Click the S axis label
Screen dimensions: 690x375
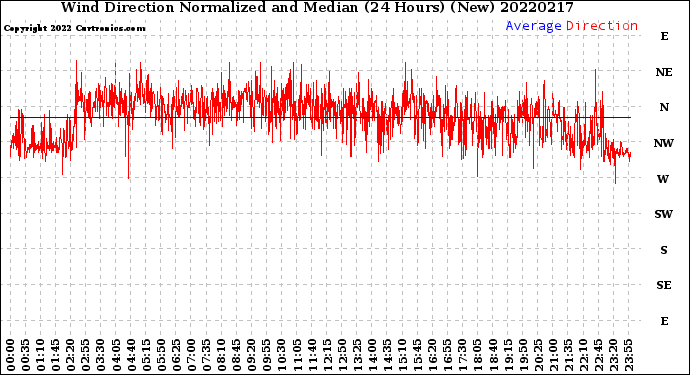(664, 250)
